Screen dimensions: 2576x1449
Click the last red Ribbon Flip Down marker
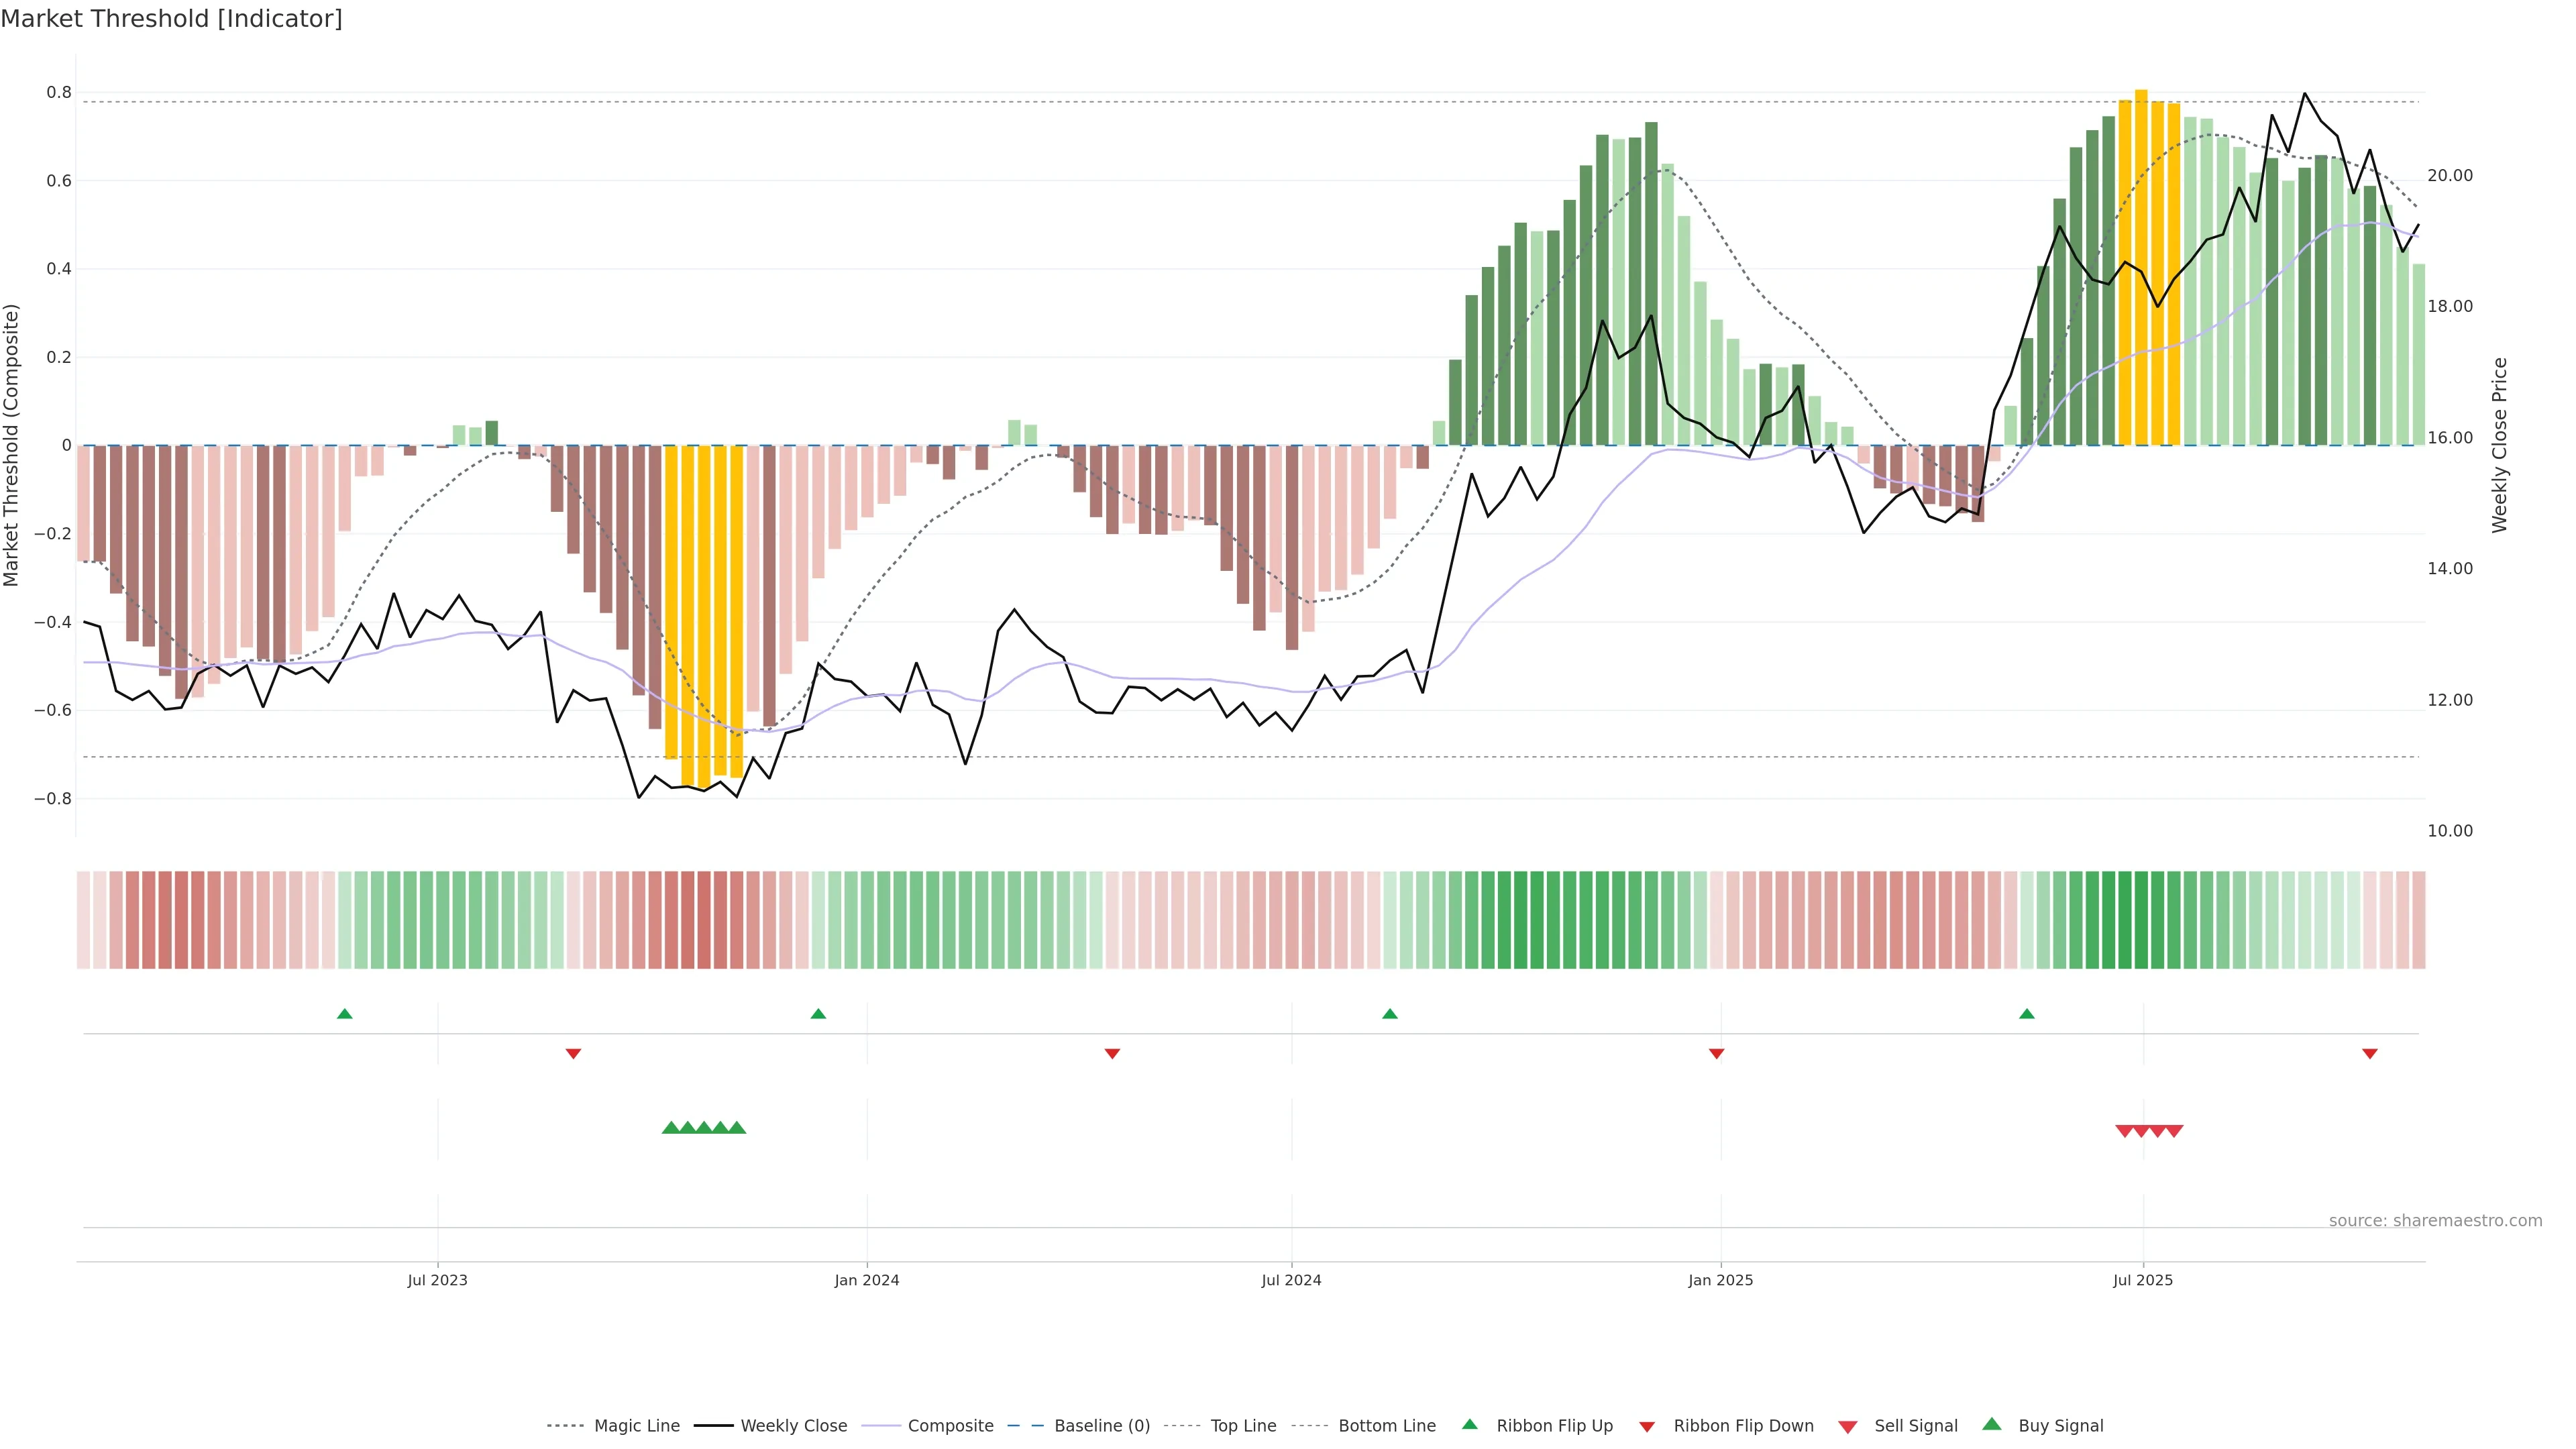pyautogui.click(x=2369, y=1053)
